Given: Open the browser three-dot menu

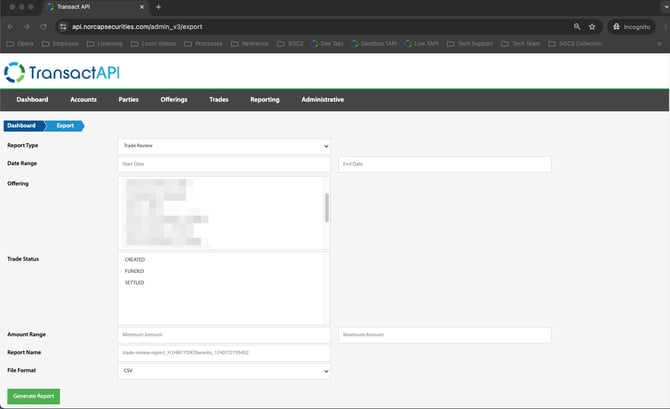Looking at the screenshot, I should tap(661, 26).
